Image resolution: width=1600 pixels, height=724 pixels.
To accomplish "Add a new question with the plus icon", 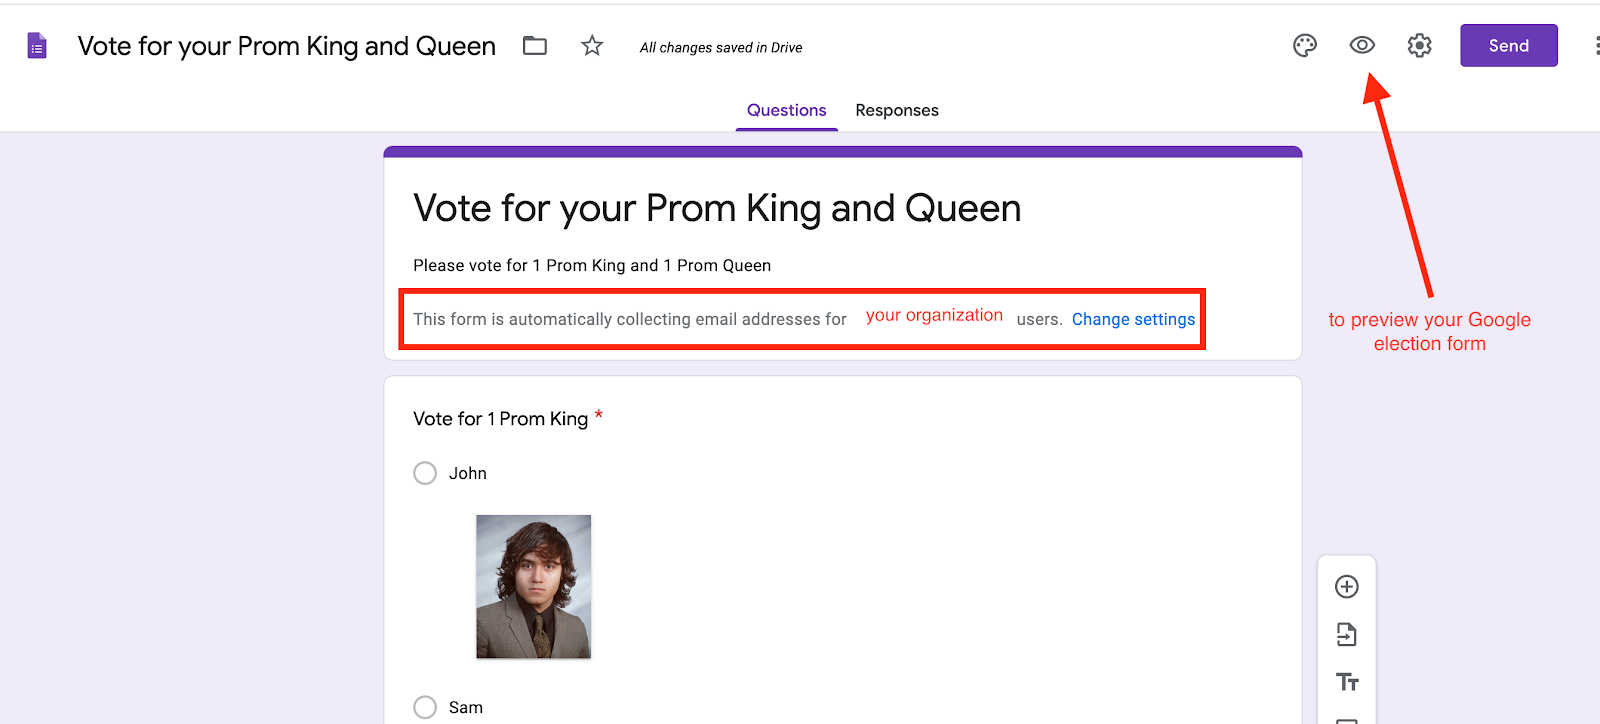I will click(x=1347, y=587).
